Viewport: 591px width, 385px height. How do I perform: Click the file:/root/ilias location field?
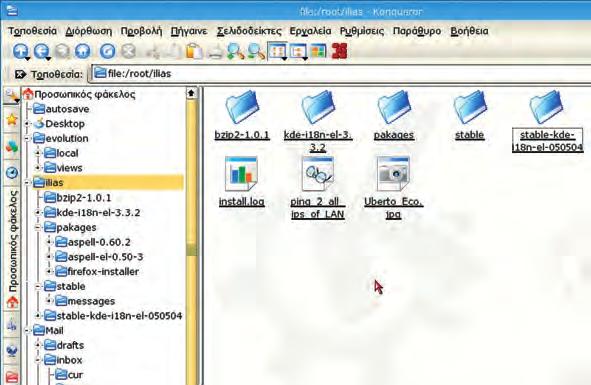(x=341, y=73)
